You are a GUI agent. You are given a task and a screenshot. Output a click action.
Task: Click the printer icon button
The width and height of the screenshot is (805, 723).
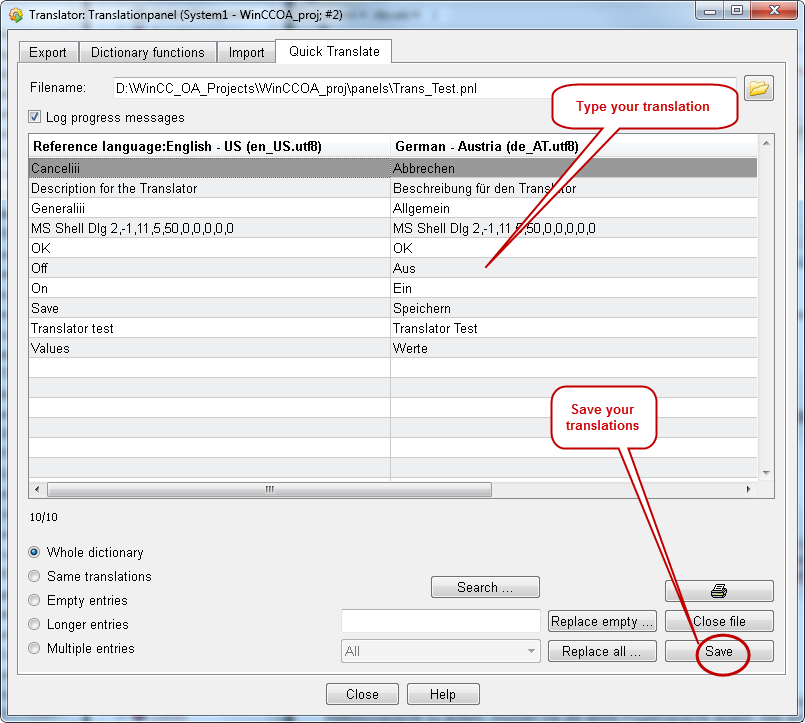click(x=719, y=591)
